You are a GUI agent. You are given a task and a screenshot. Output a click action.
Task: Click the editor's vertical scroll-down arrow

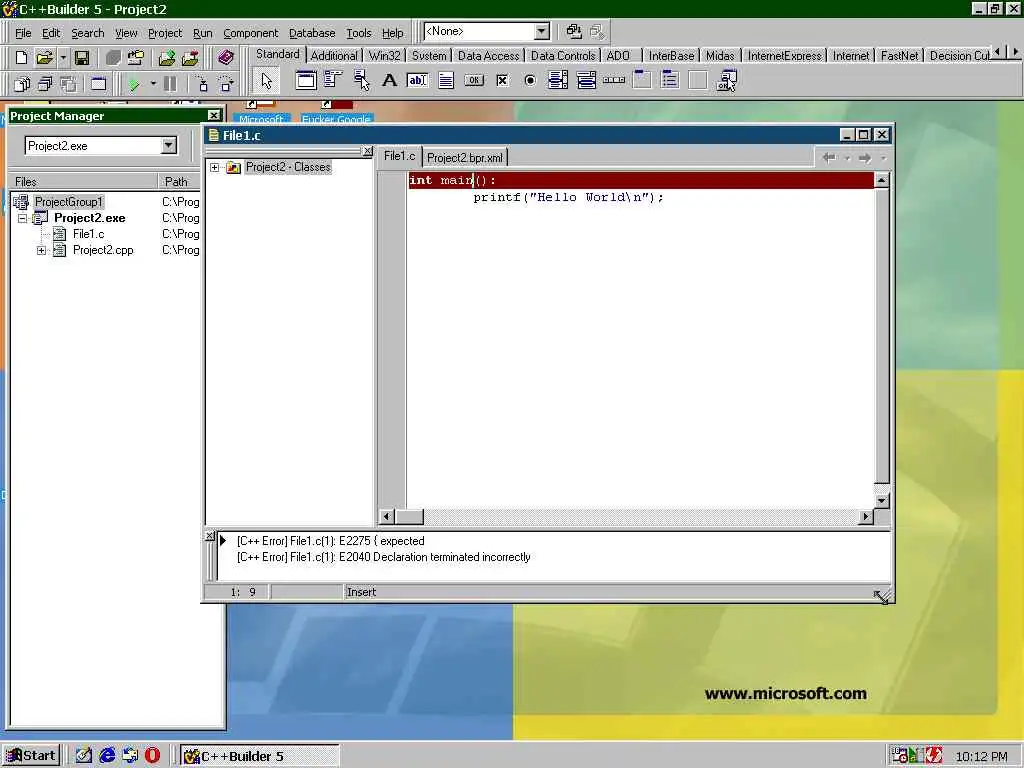tap(882, 501)
